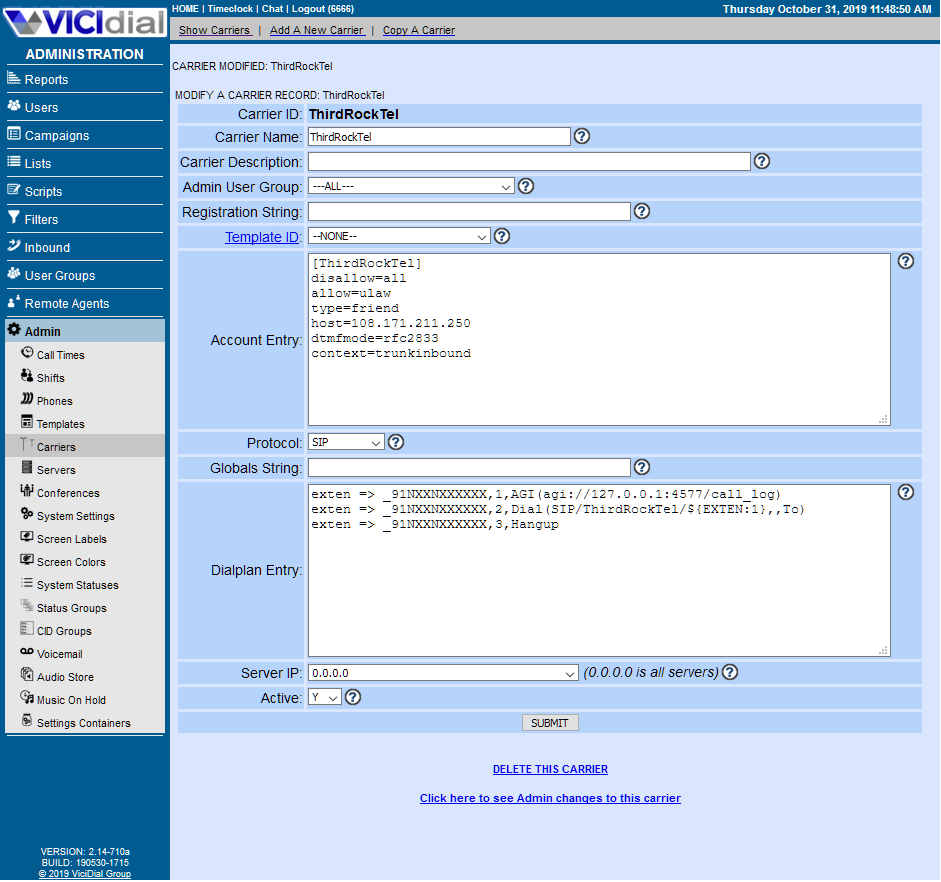Open Screen Colors admin page
This screenshot has height=882, width=941.
pos(71,562)
